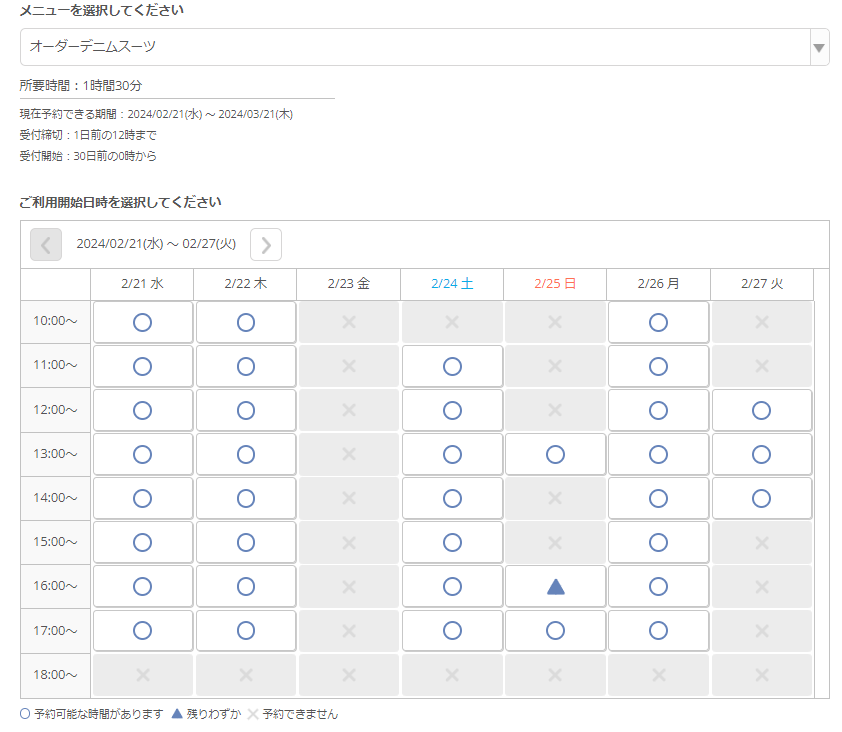Click the 2/24 土 column header

pyautogui.click(x=452, y=284)
